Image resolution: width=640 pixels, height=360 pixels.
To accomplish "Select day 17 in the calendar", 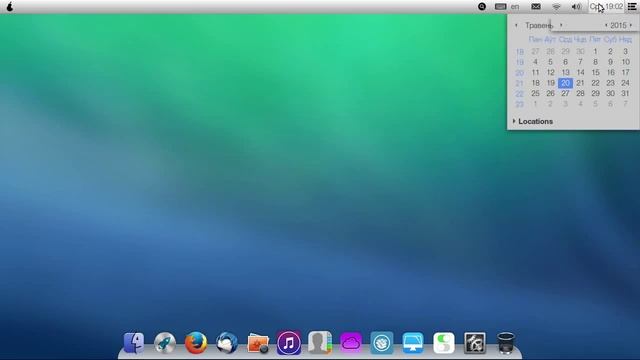I will click(x=625, y=72).
